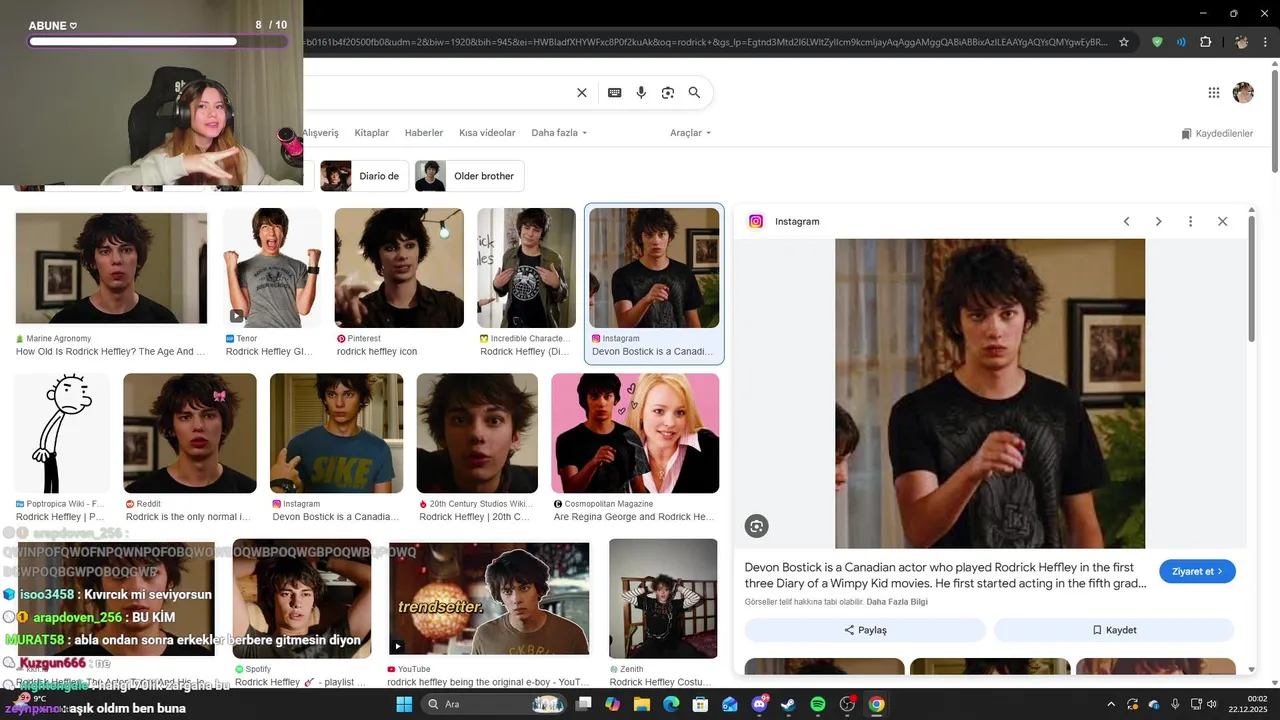Open Microsoft Edge from the taskbar
This screenshot has height=720, width=1280.
pyautogui.click(x=671, y=704)
